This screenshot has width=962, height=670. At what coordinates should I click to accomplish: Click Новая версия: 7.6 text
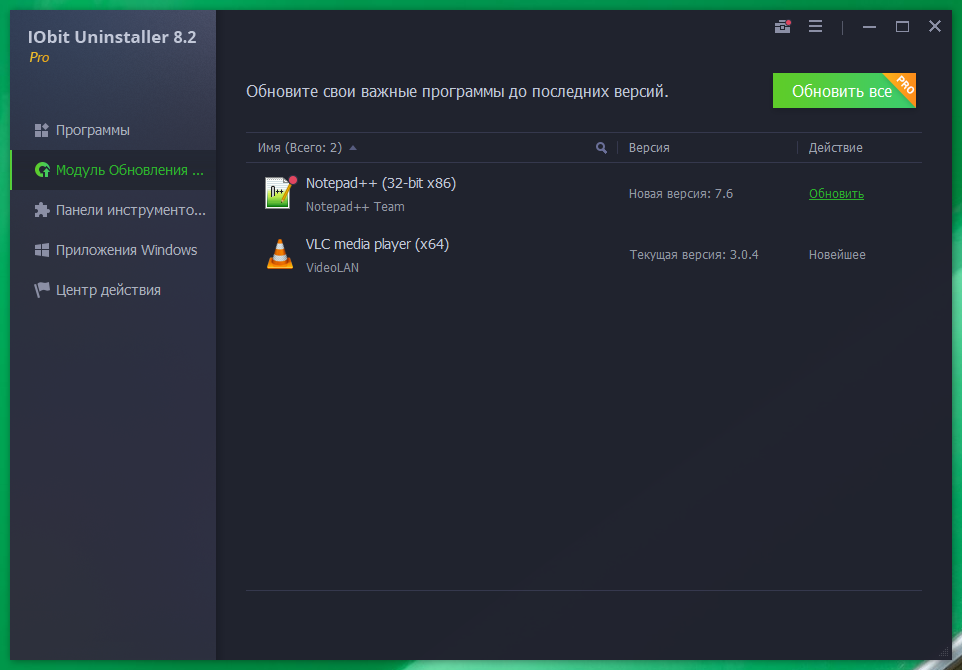[681, 194]
